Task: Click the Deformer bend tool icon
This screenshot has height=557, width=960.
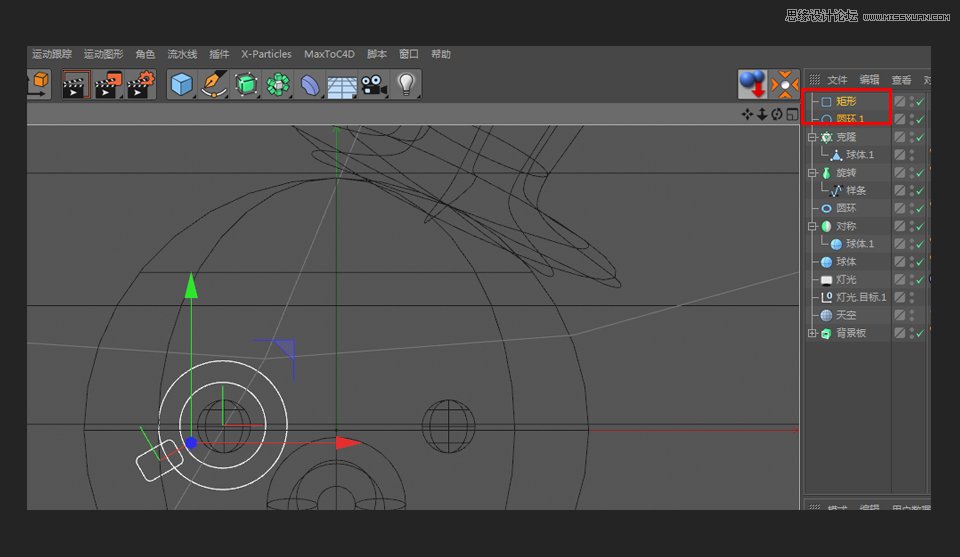Action: [x=310, y=85]
